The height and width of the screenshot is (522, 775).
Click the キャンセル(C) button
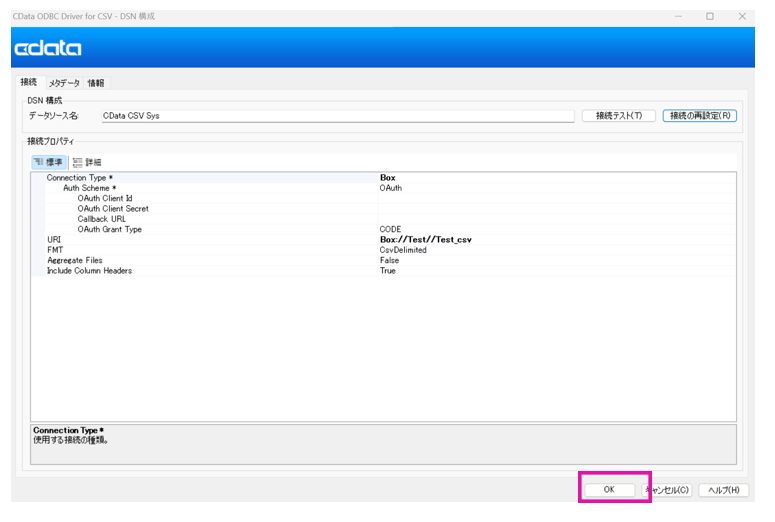tap(667, 490)
